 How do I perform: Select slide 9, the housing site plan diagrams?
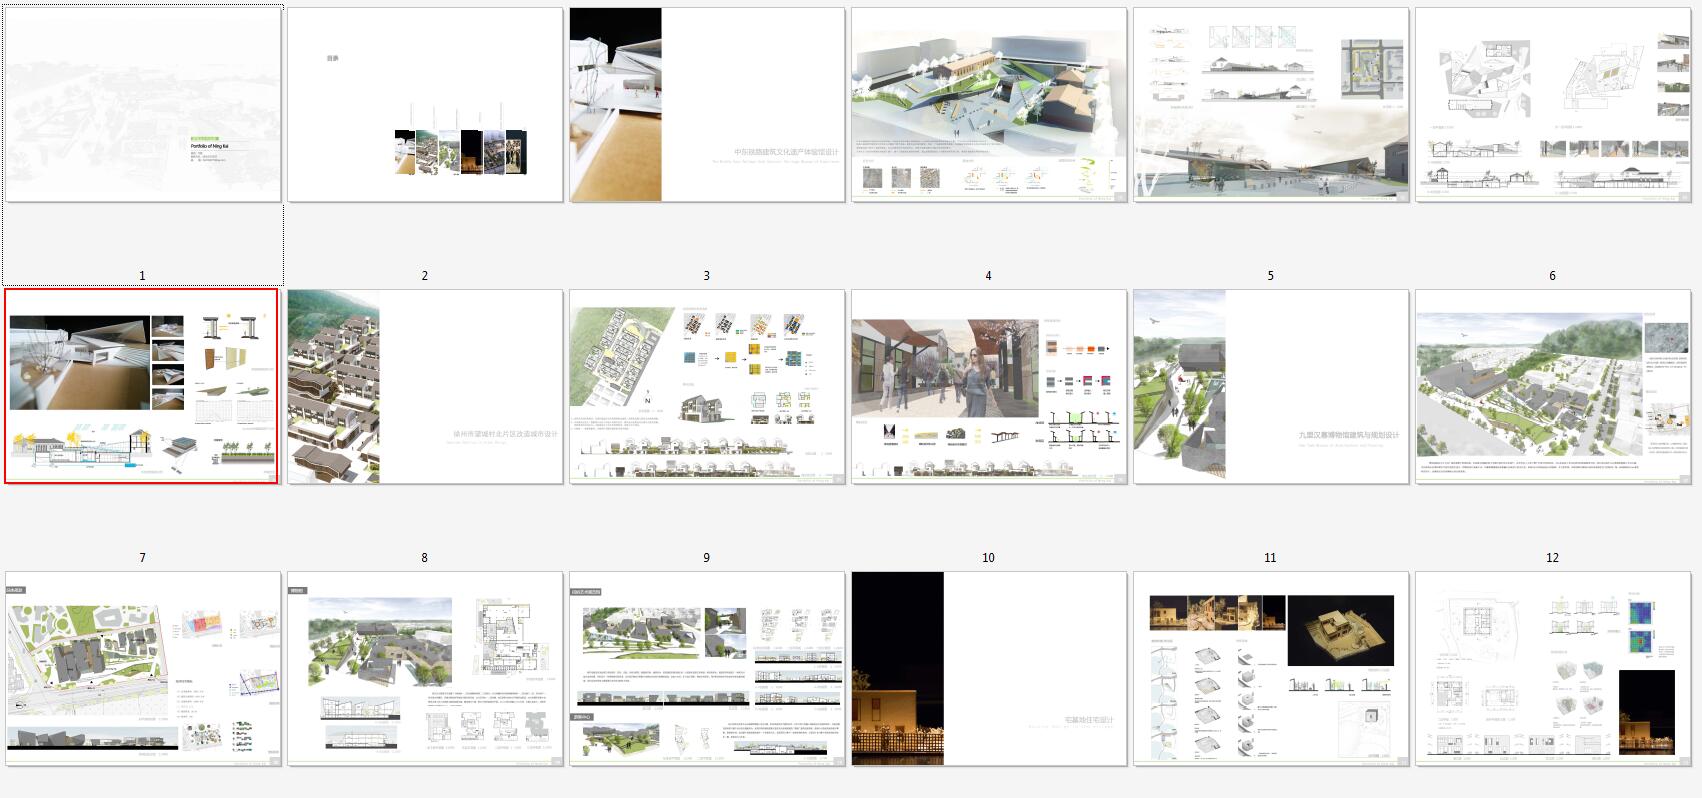[707, 387]
